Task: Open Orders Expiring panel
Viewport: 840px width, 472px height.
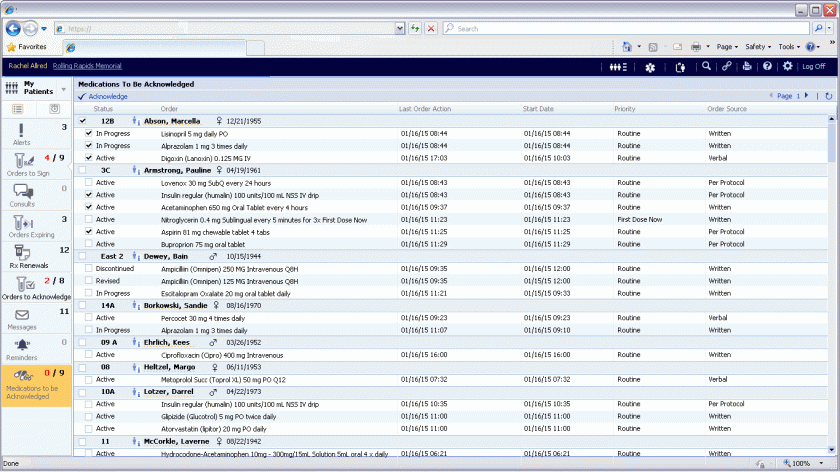Action: pyautogui.click(x=36, y=226)
